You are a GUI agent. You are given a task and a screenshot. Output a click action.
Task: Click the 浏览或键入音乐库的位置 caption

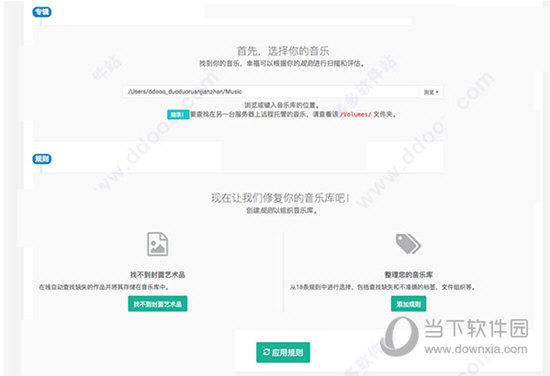[282, 105]
